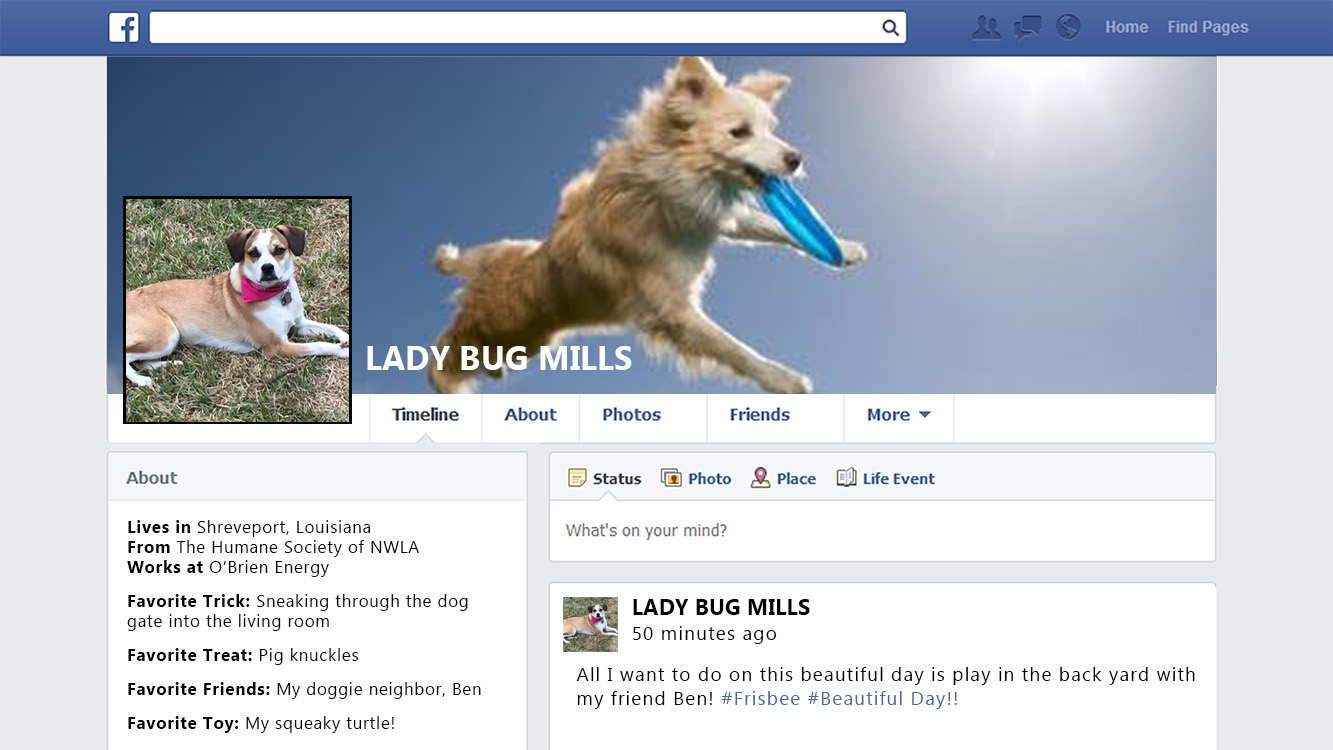Click the Life Event book icon
This screenshot has height=750, width=1333.
tap(846, 478)
